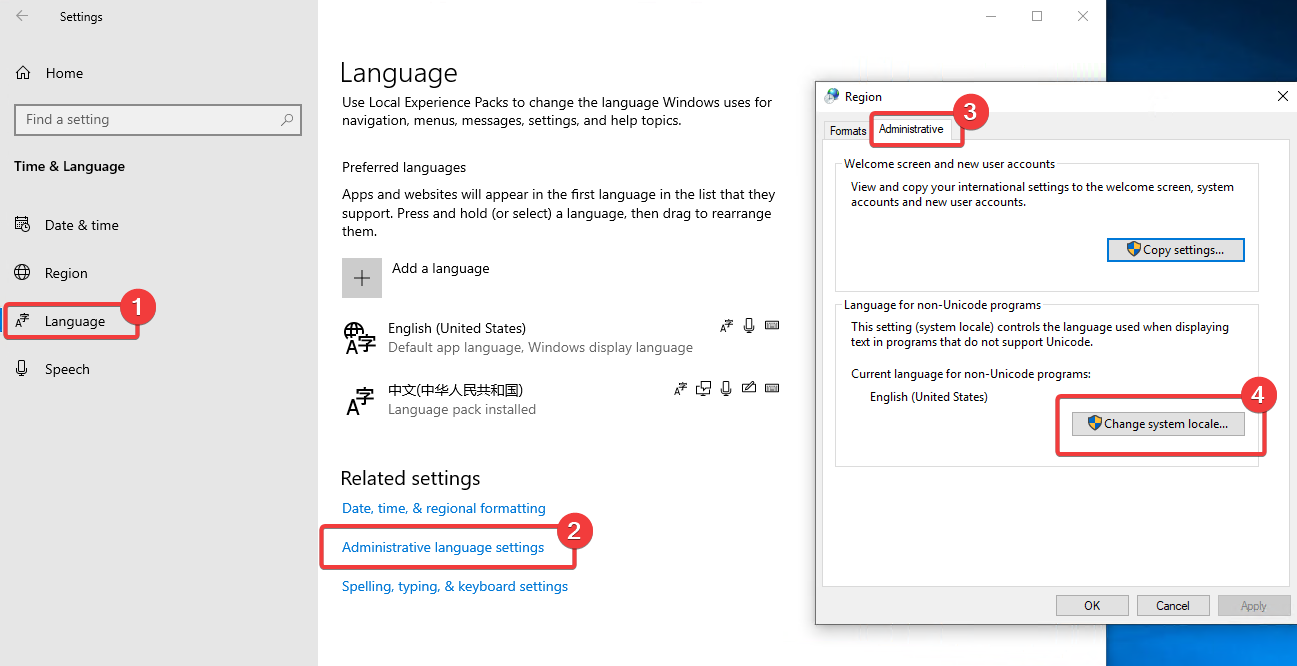Click the keyboard icon on 中文 row

tap(772, 388)
